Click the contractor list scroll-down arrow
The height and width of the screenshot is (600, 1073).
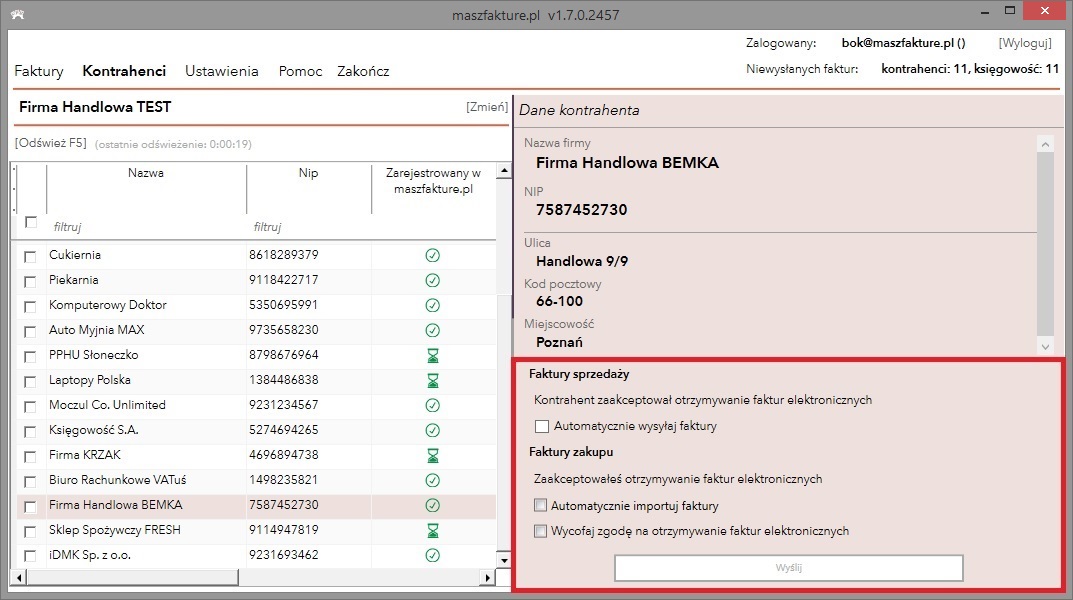(504, 560)
